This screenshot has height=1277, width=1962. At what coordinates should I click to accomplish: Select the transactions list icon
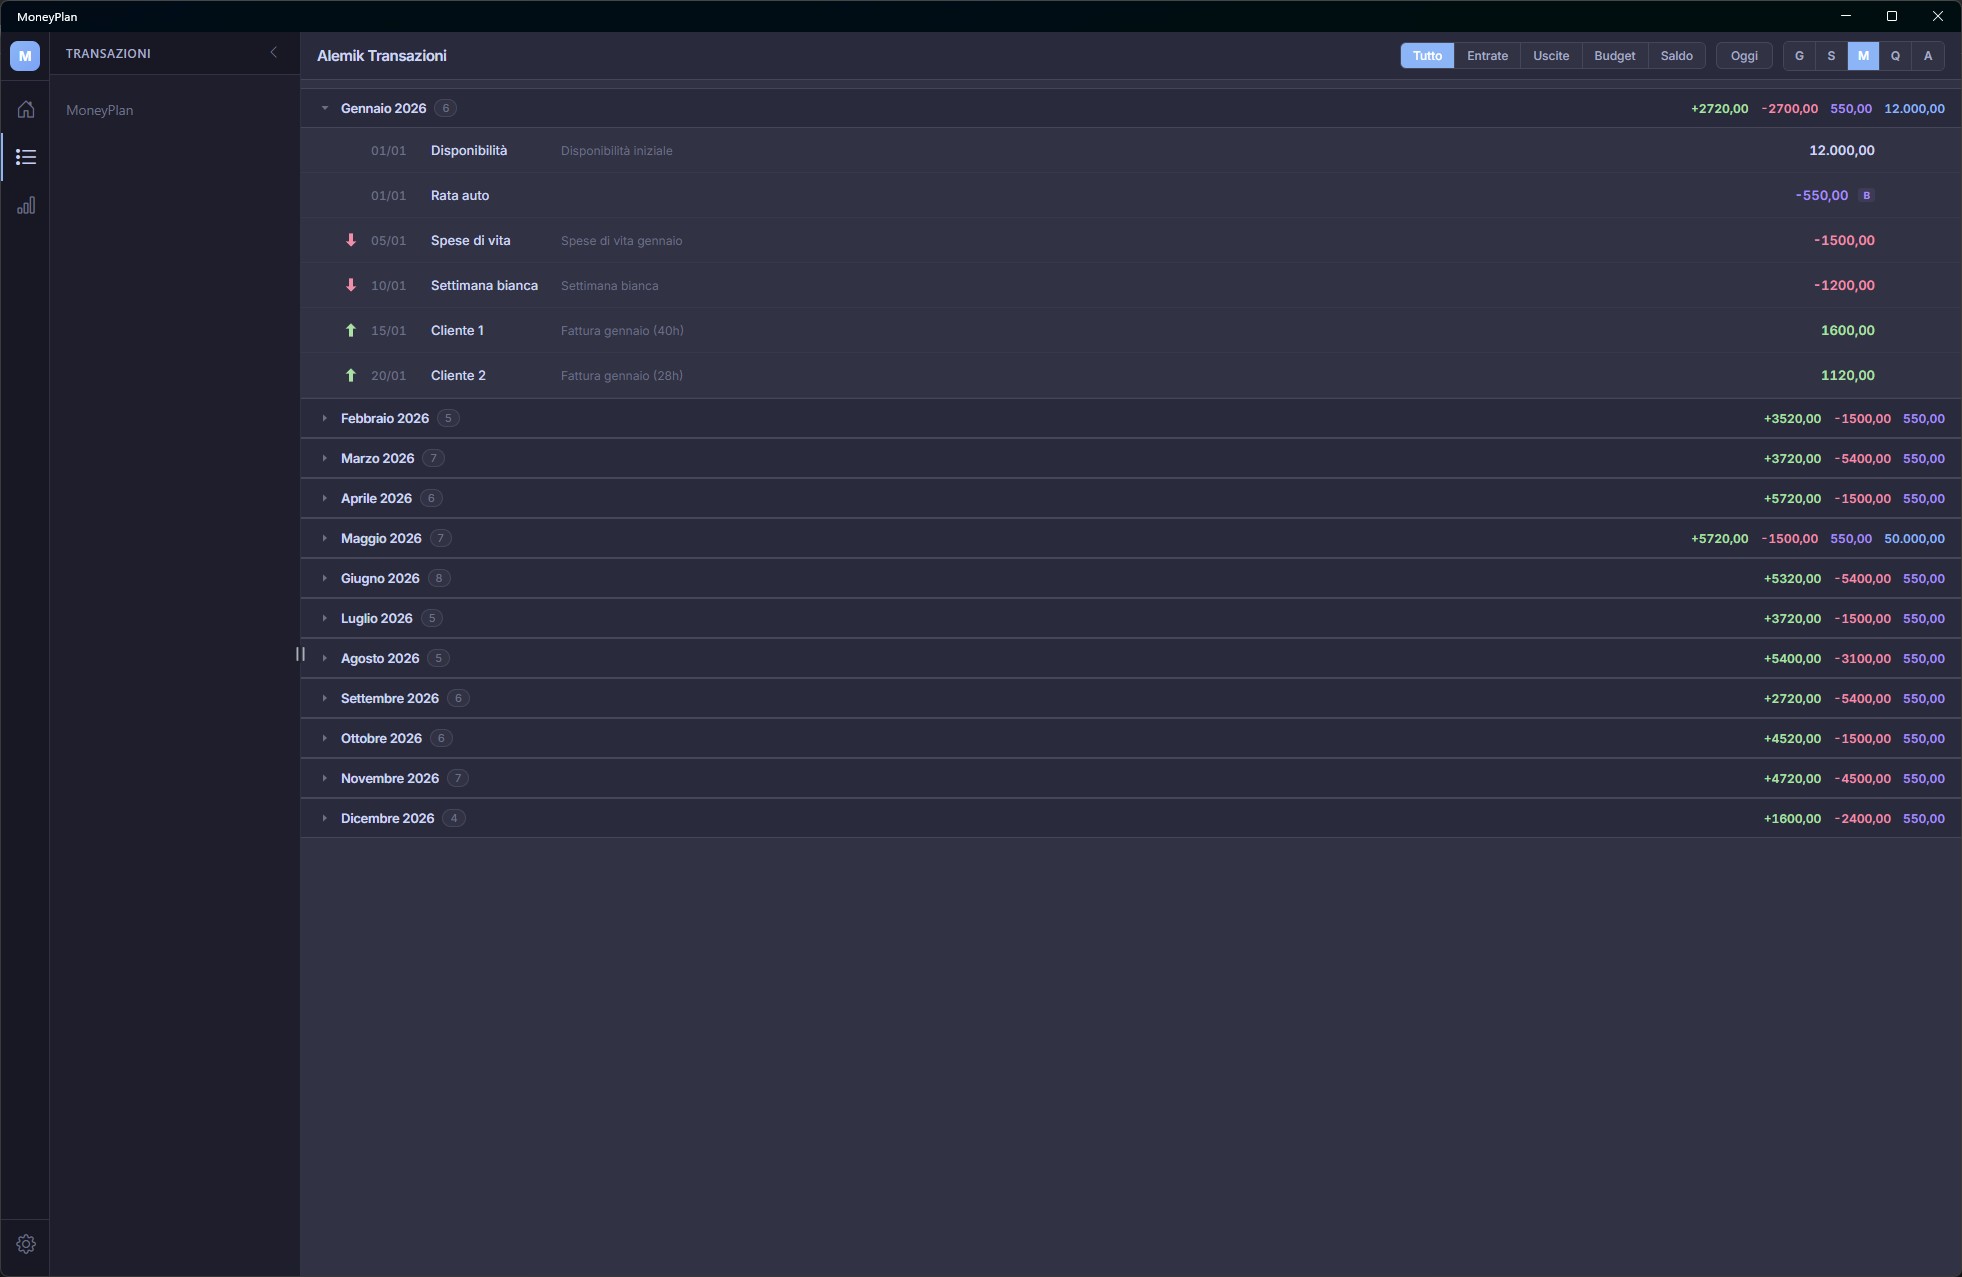coord(26,157)
